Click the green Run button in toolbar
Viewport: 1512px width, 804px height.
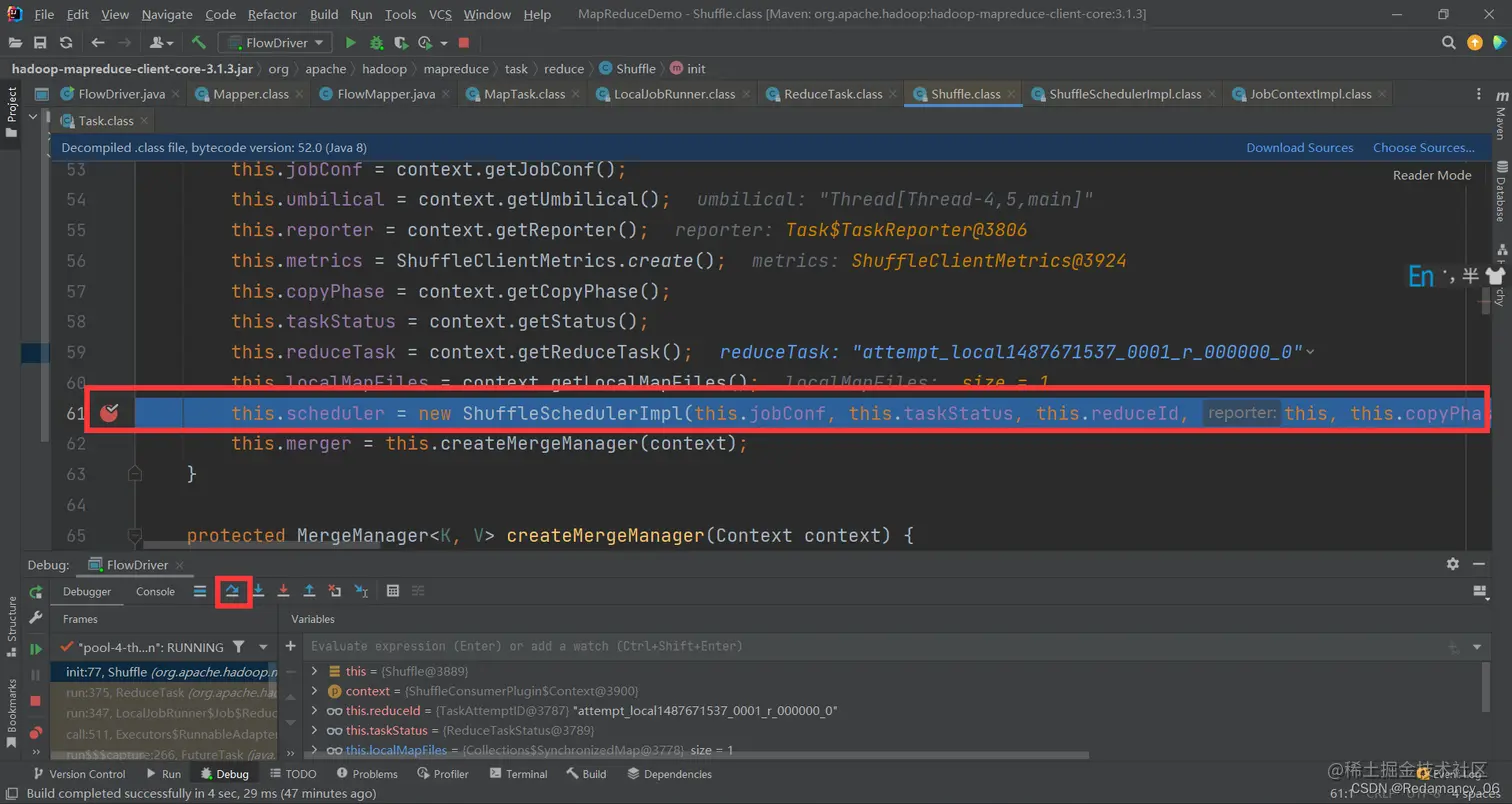pos(350,42)
